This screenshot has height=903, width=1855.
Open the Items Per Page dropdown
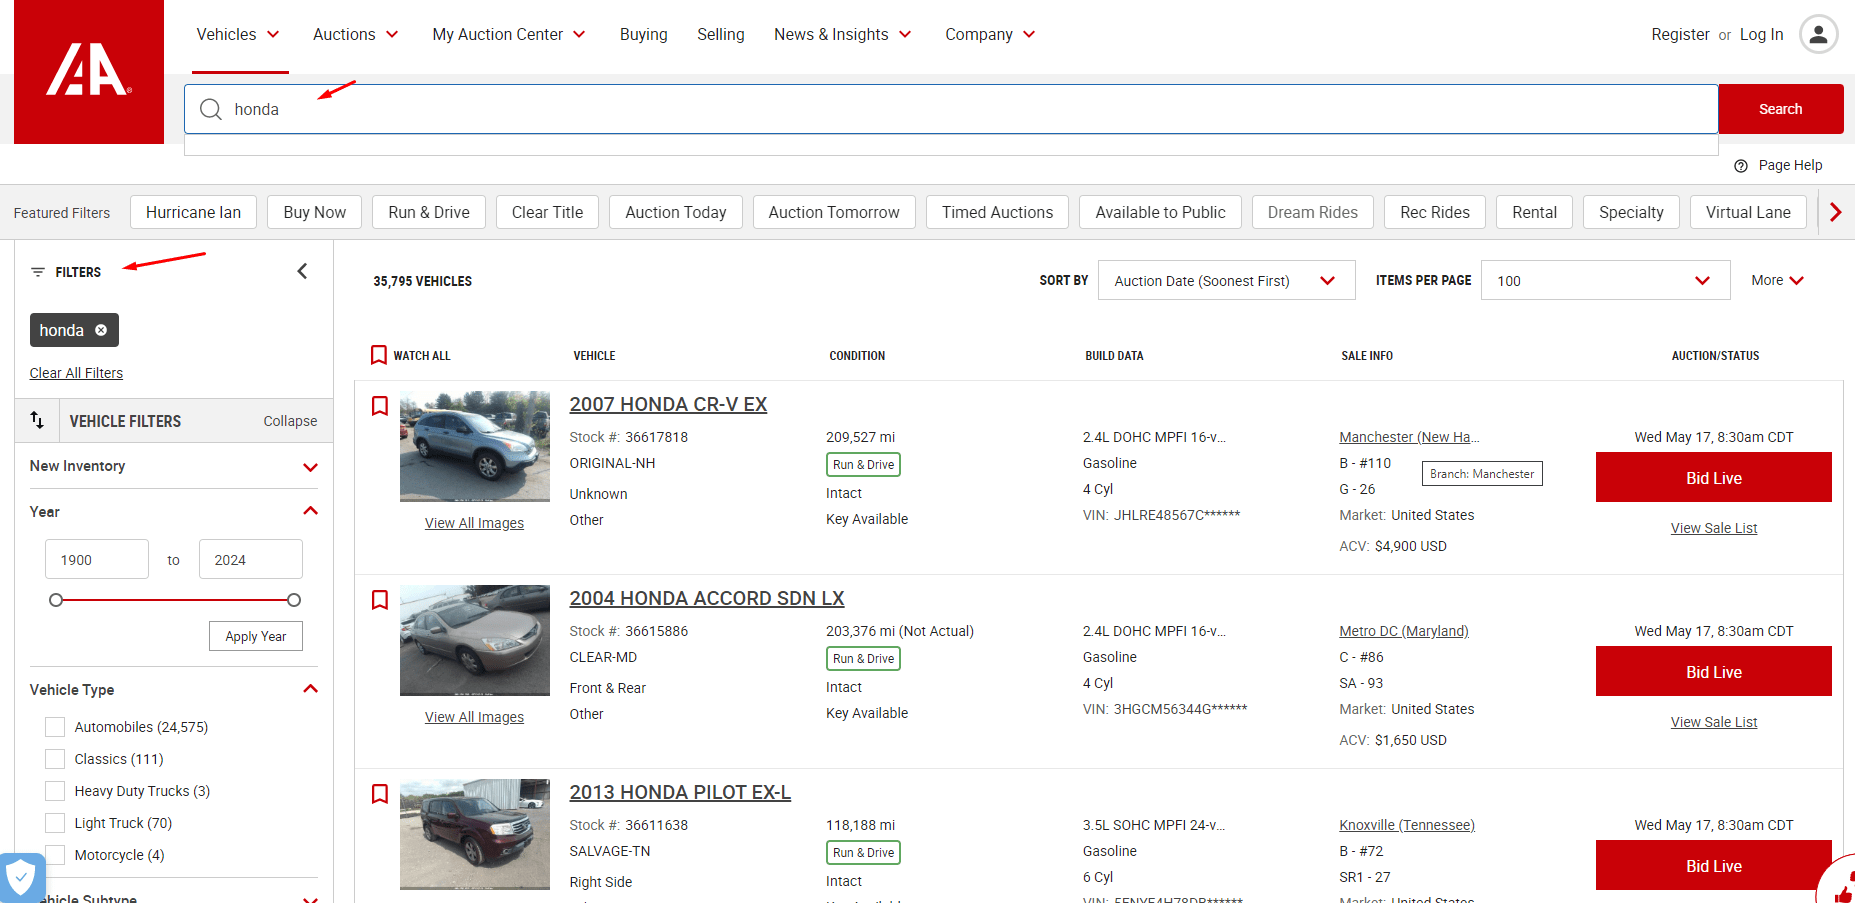[1604, 281]
